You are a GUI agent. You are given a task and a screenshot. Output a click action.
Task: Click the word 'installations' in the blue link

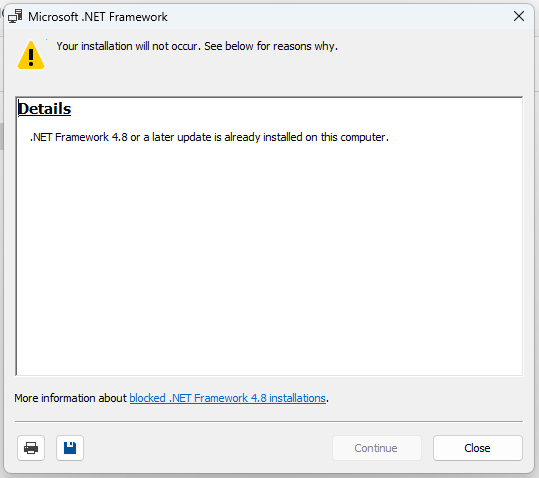[297, 398]
